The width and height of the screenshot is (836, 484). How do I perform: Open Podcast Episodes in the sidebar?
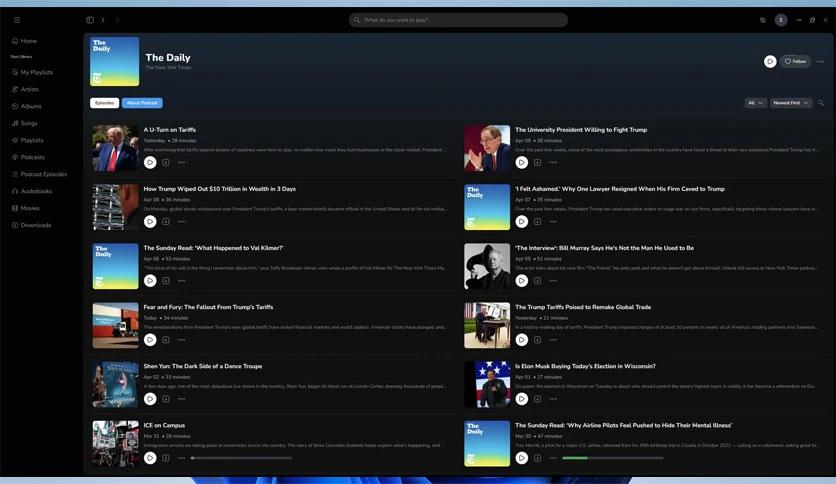(39, 174)
